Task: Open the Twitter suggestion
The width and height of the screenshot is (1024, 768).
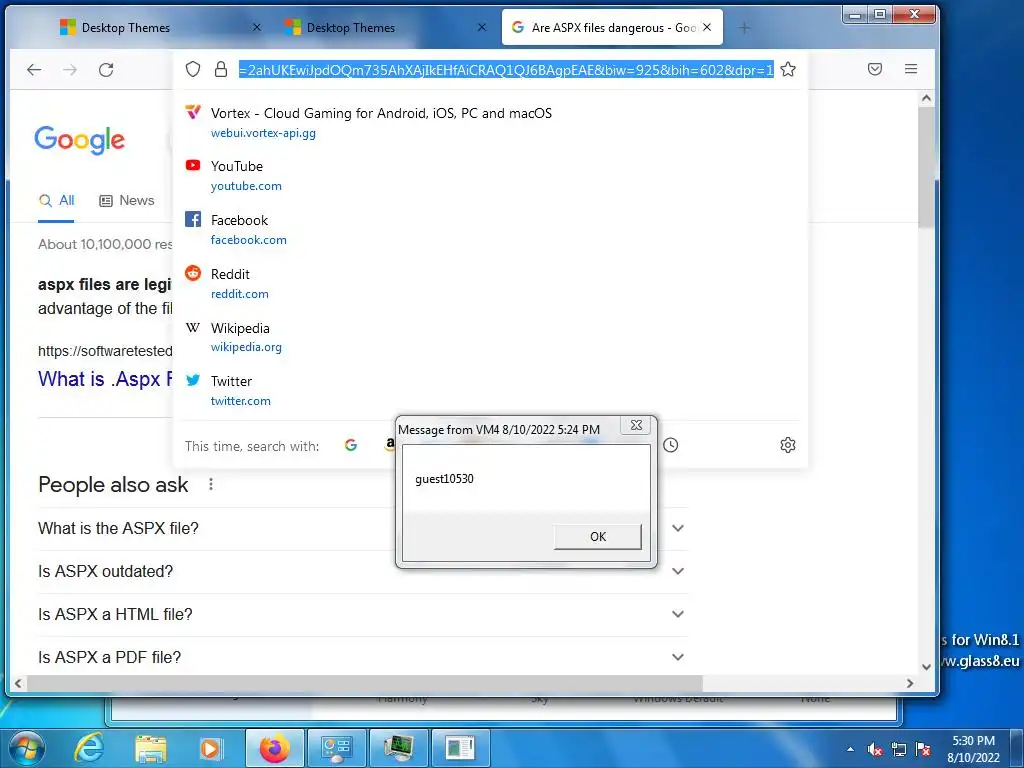Action: [x=490, y=391]
